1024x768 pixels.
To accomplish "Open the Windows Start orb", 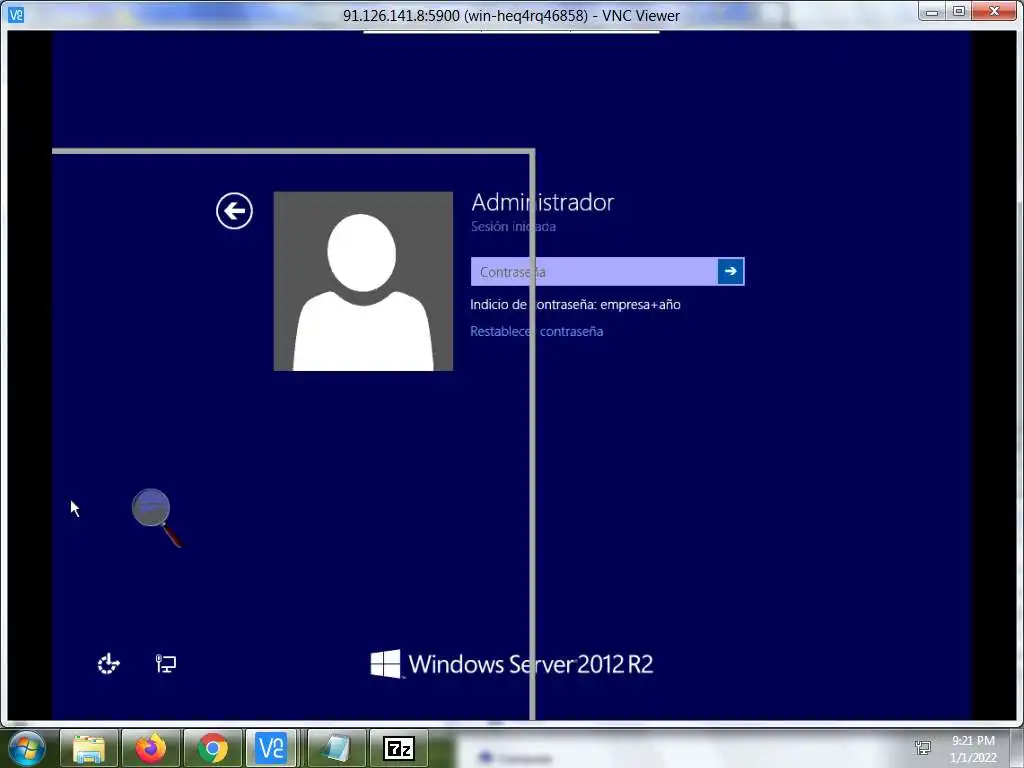I will tap(27, 748).
